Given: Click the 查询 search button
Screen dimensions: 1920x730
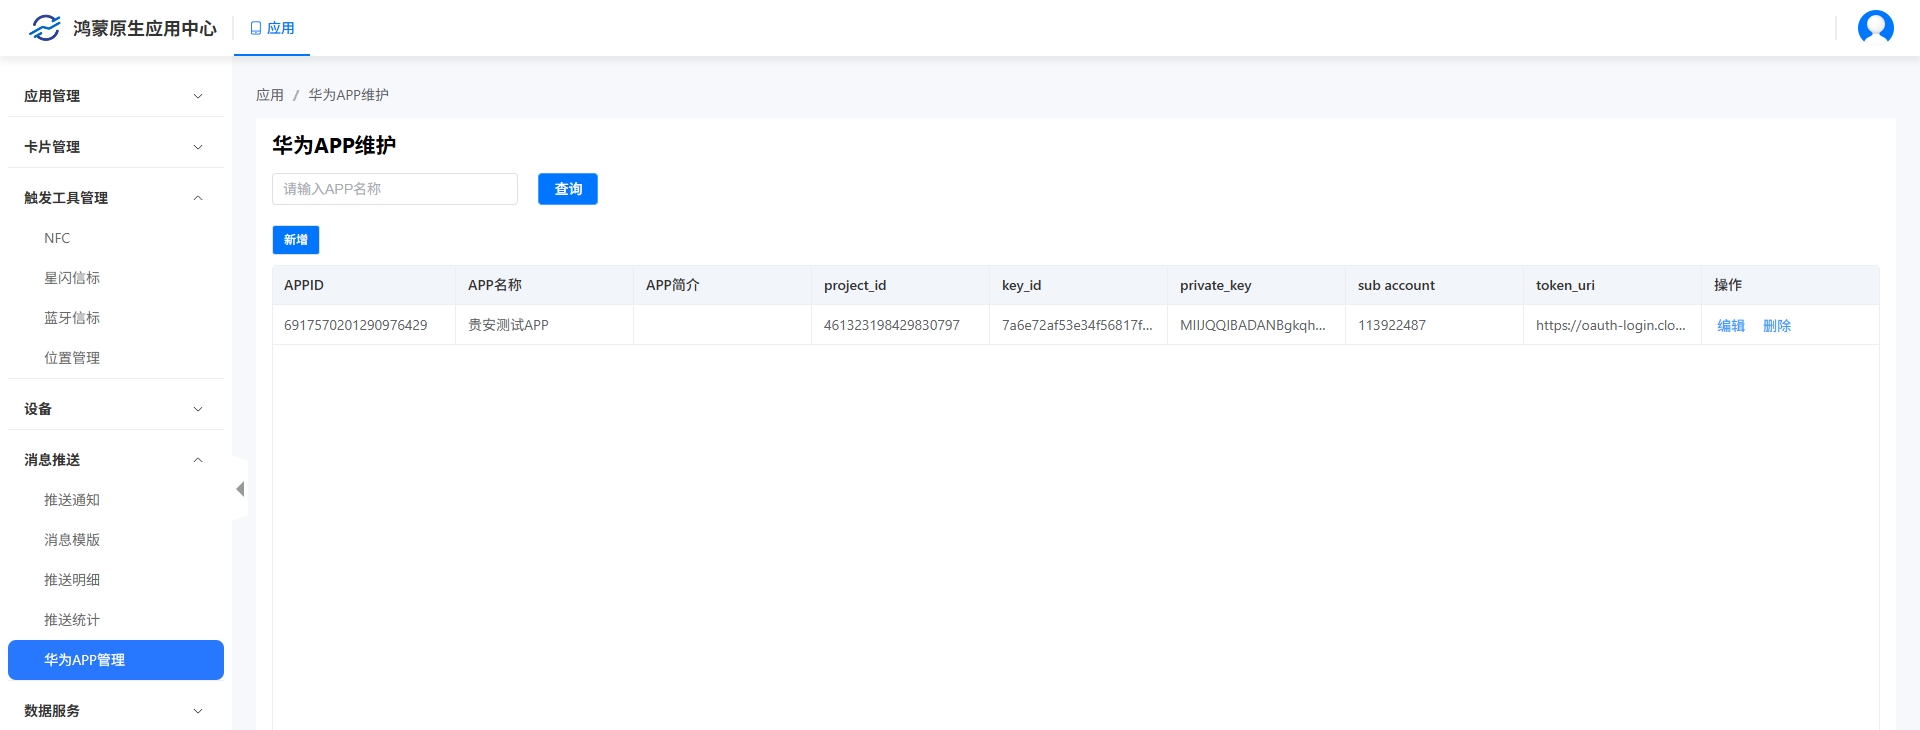Looking at the screenshot, I should (x=568, y=189).
